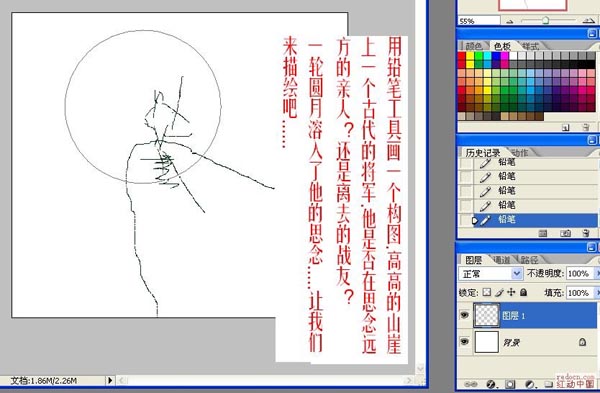600x393 pixels.
Task: Click the layer style icon below Layers
Action: coord(491,384)
